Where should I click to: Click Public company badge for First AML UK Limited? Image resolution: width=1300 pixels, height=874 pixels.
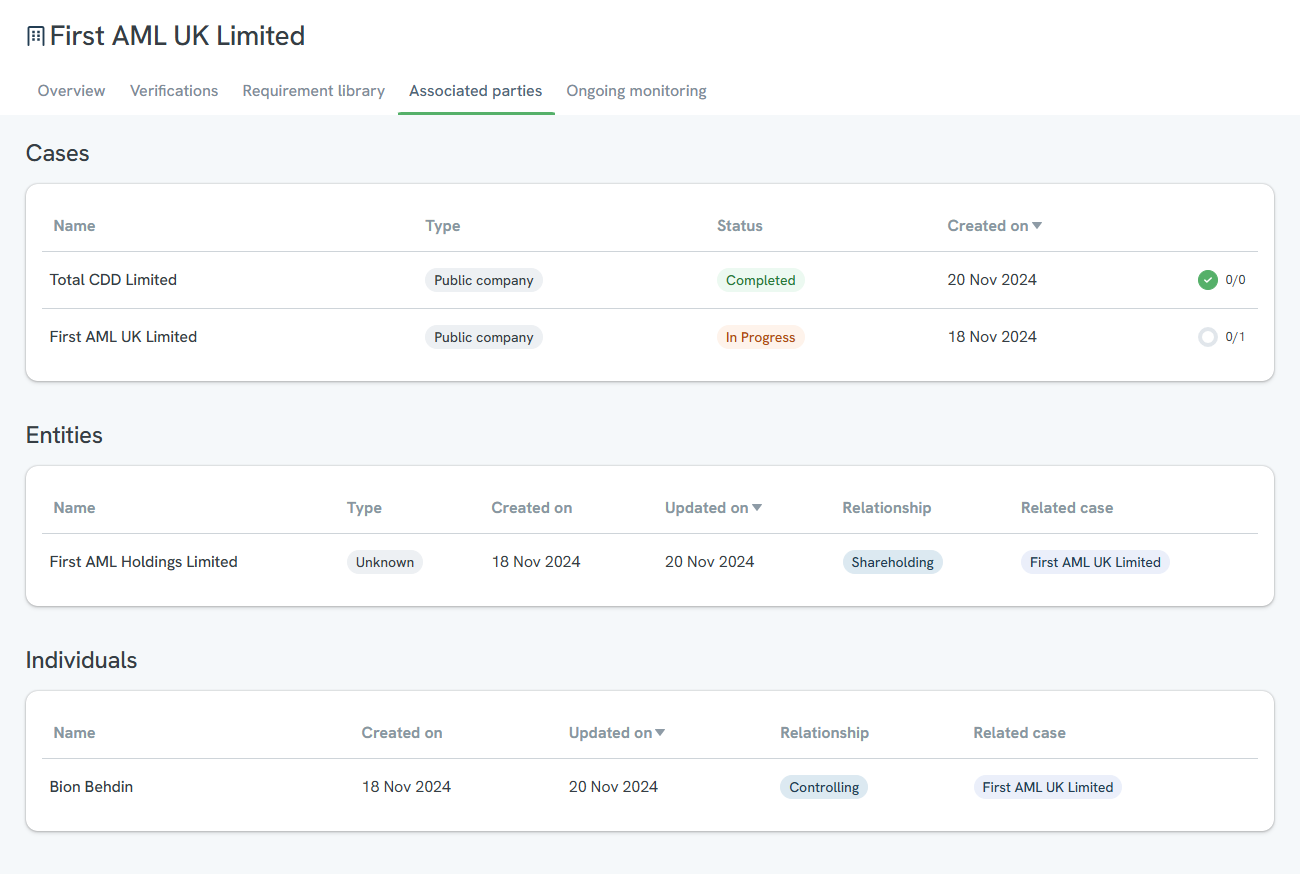pos(484,337)
